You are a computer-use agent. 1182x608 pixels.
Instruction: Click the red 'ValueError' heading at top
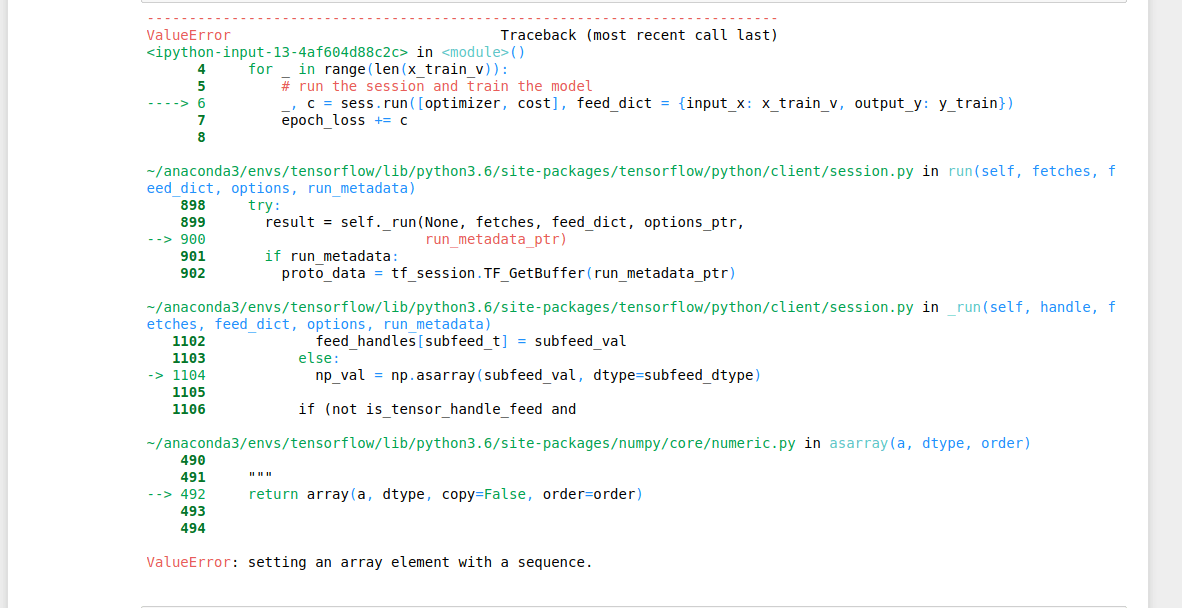click(188, 35)
